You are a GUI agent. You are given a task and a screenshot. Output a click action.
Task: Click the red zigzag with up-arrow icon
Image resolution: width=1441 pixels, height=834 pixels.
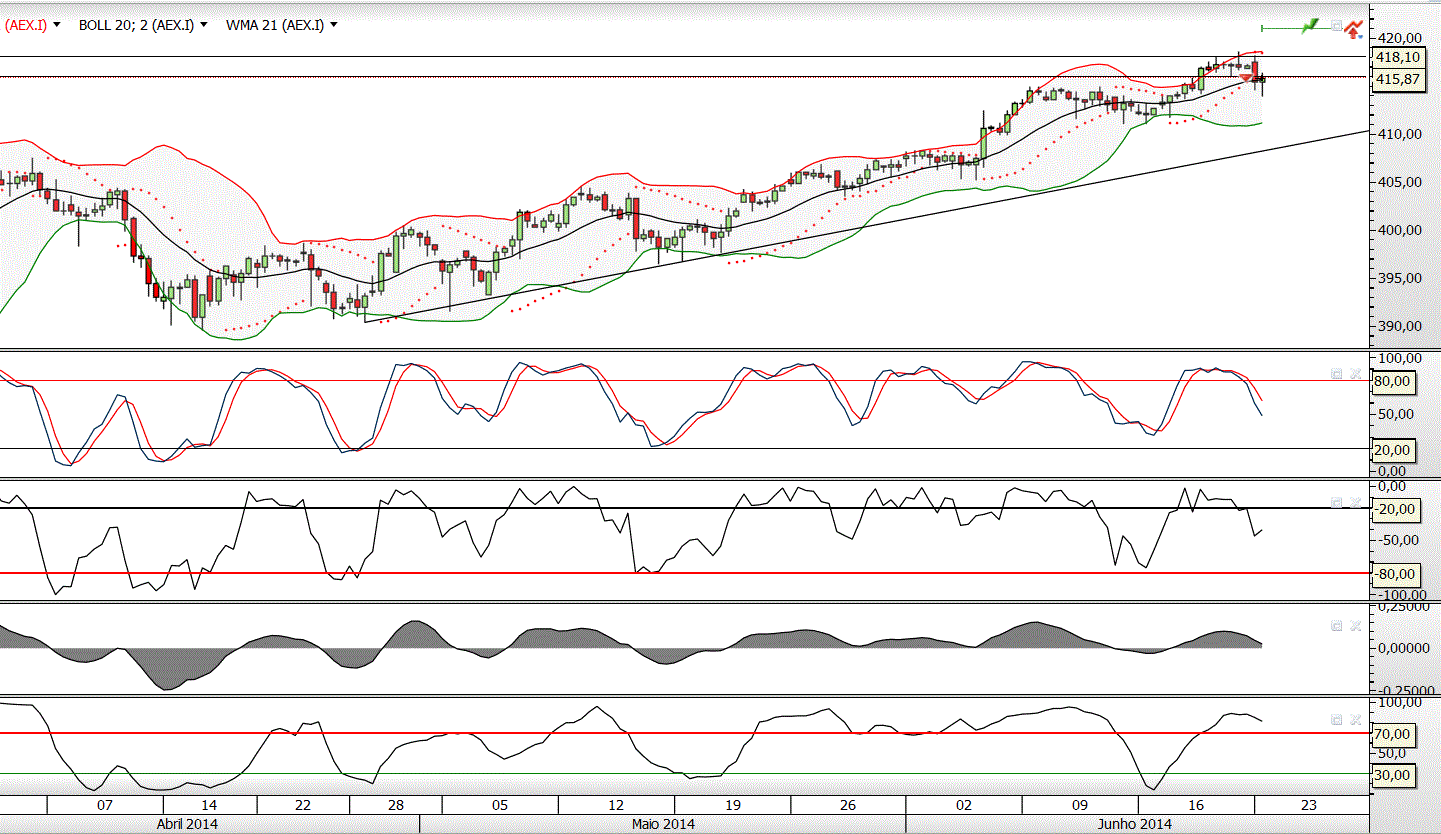(x=1353, y=28)
